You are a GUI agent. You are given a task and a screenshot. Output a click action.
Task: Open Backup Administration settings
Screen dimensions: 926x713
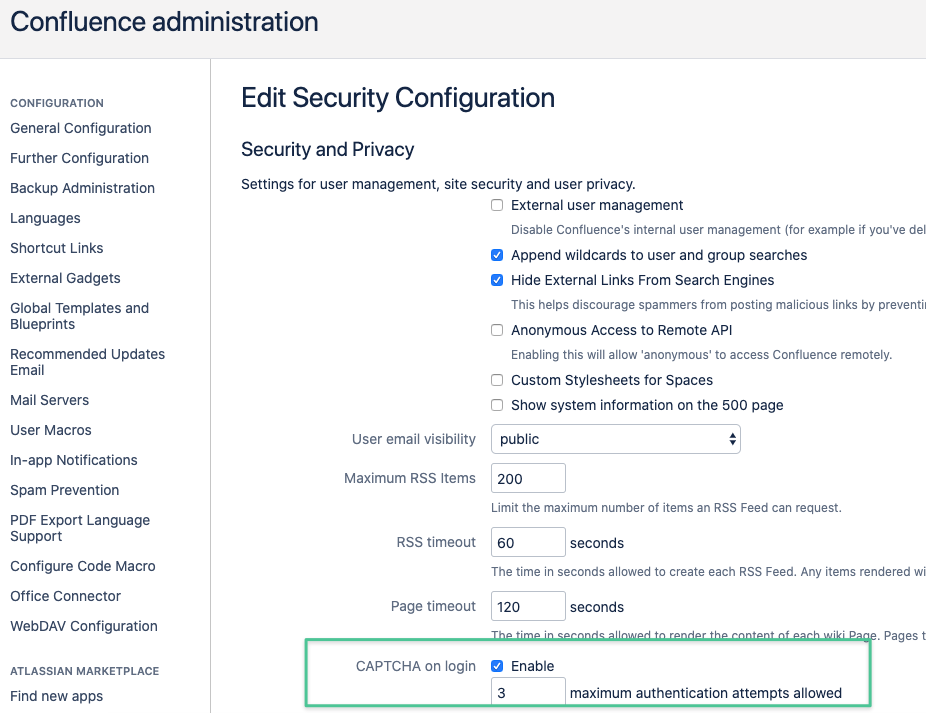(82, 188)
